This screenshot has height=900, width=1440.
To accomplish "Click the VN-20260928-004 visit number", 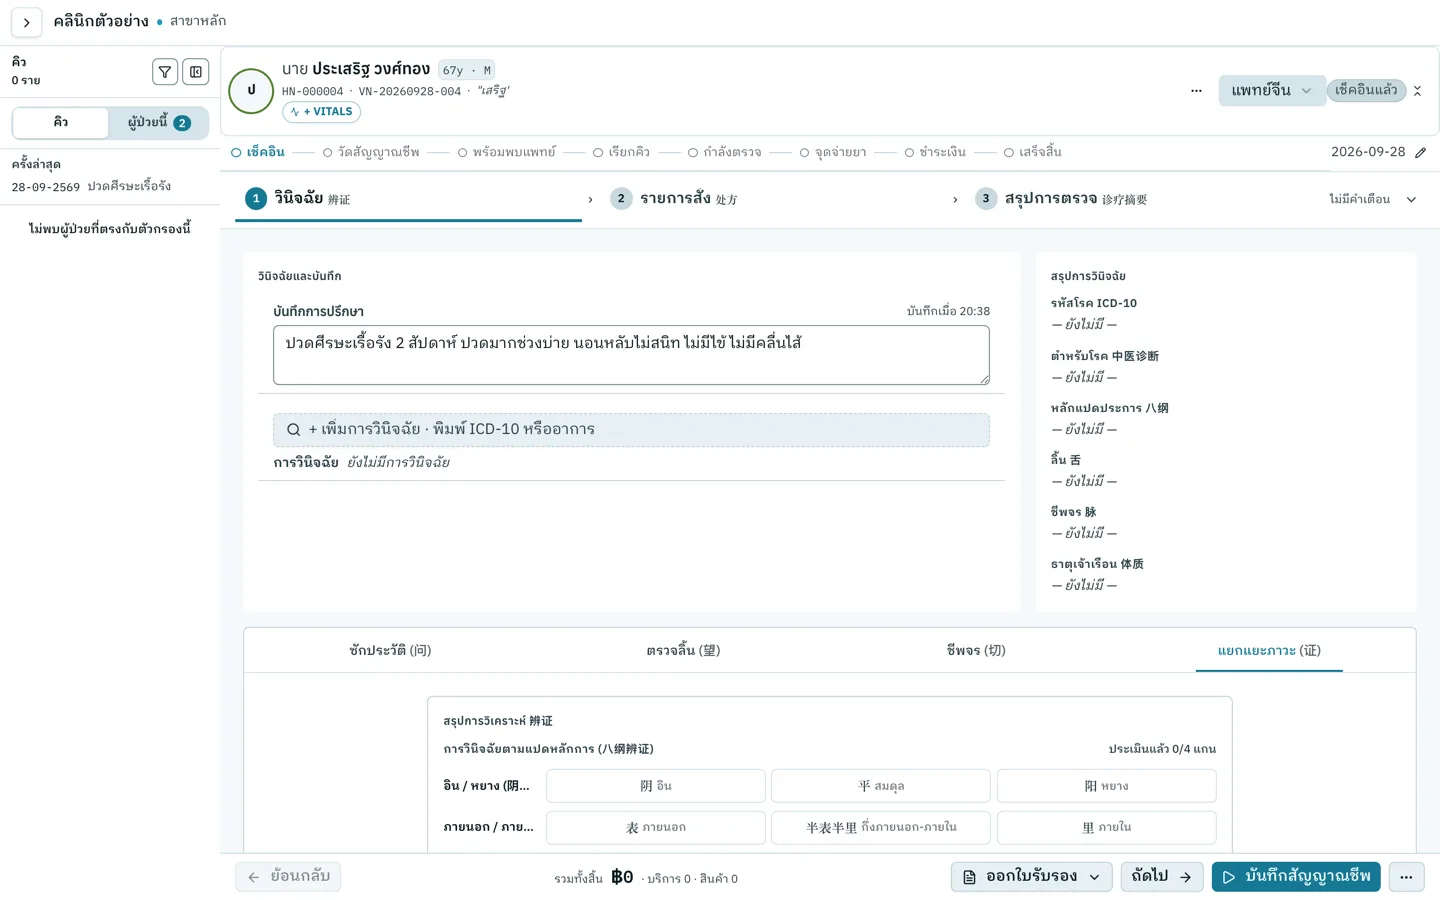I will 410,92.
